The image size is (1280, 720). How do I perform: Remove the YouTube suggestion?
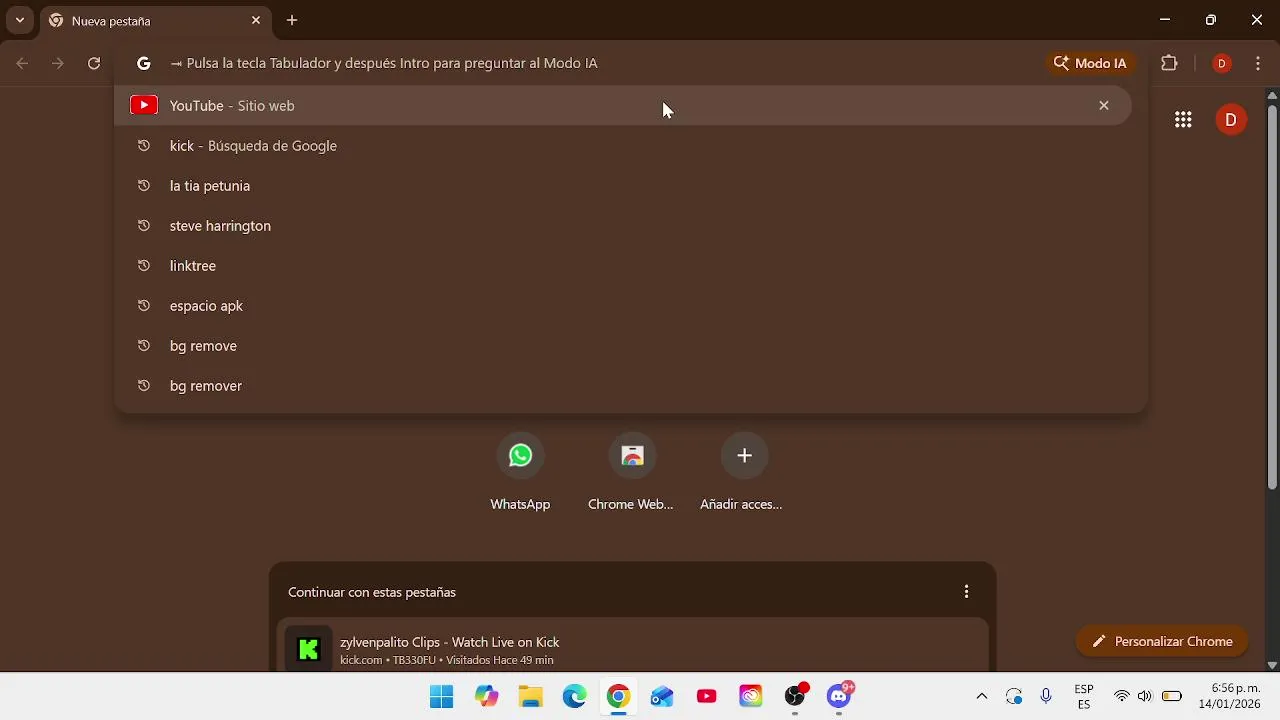(1104, 105)
